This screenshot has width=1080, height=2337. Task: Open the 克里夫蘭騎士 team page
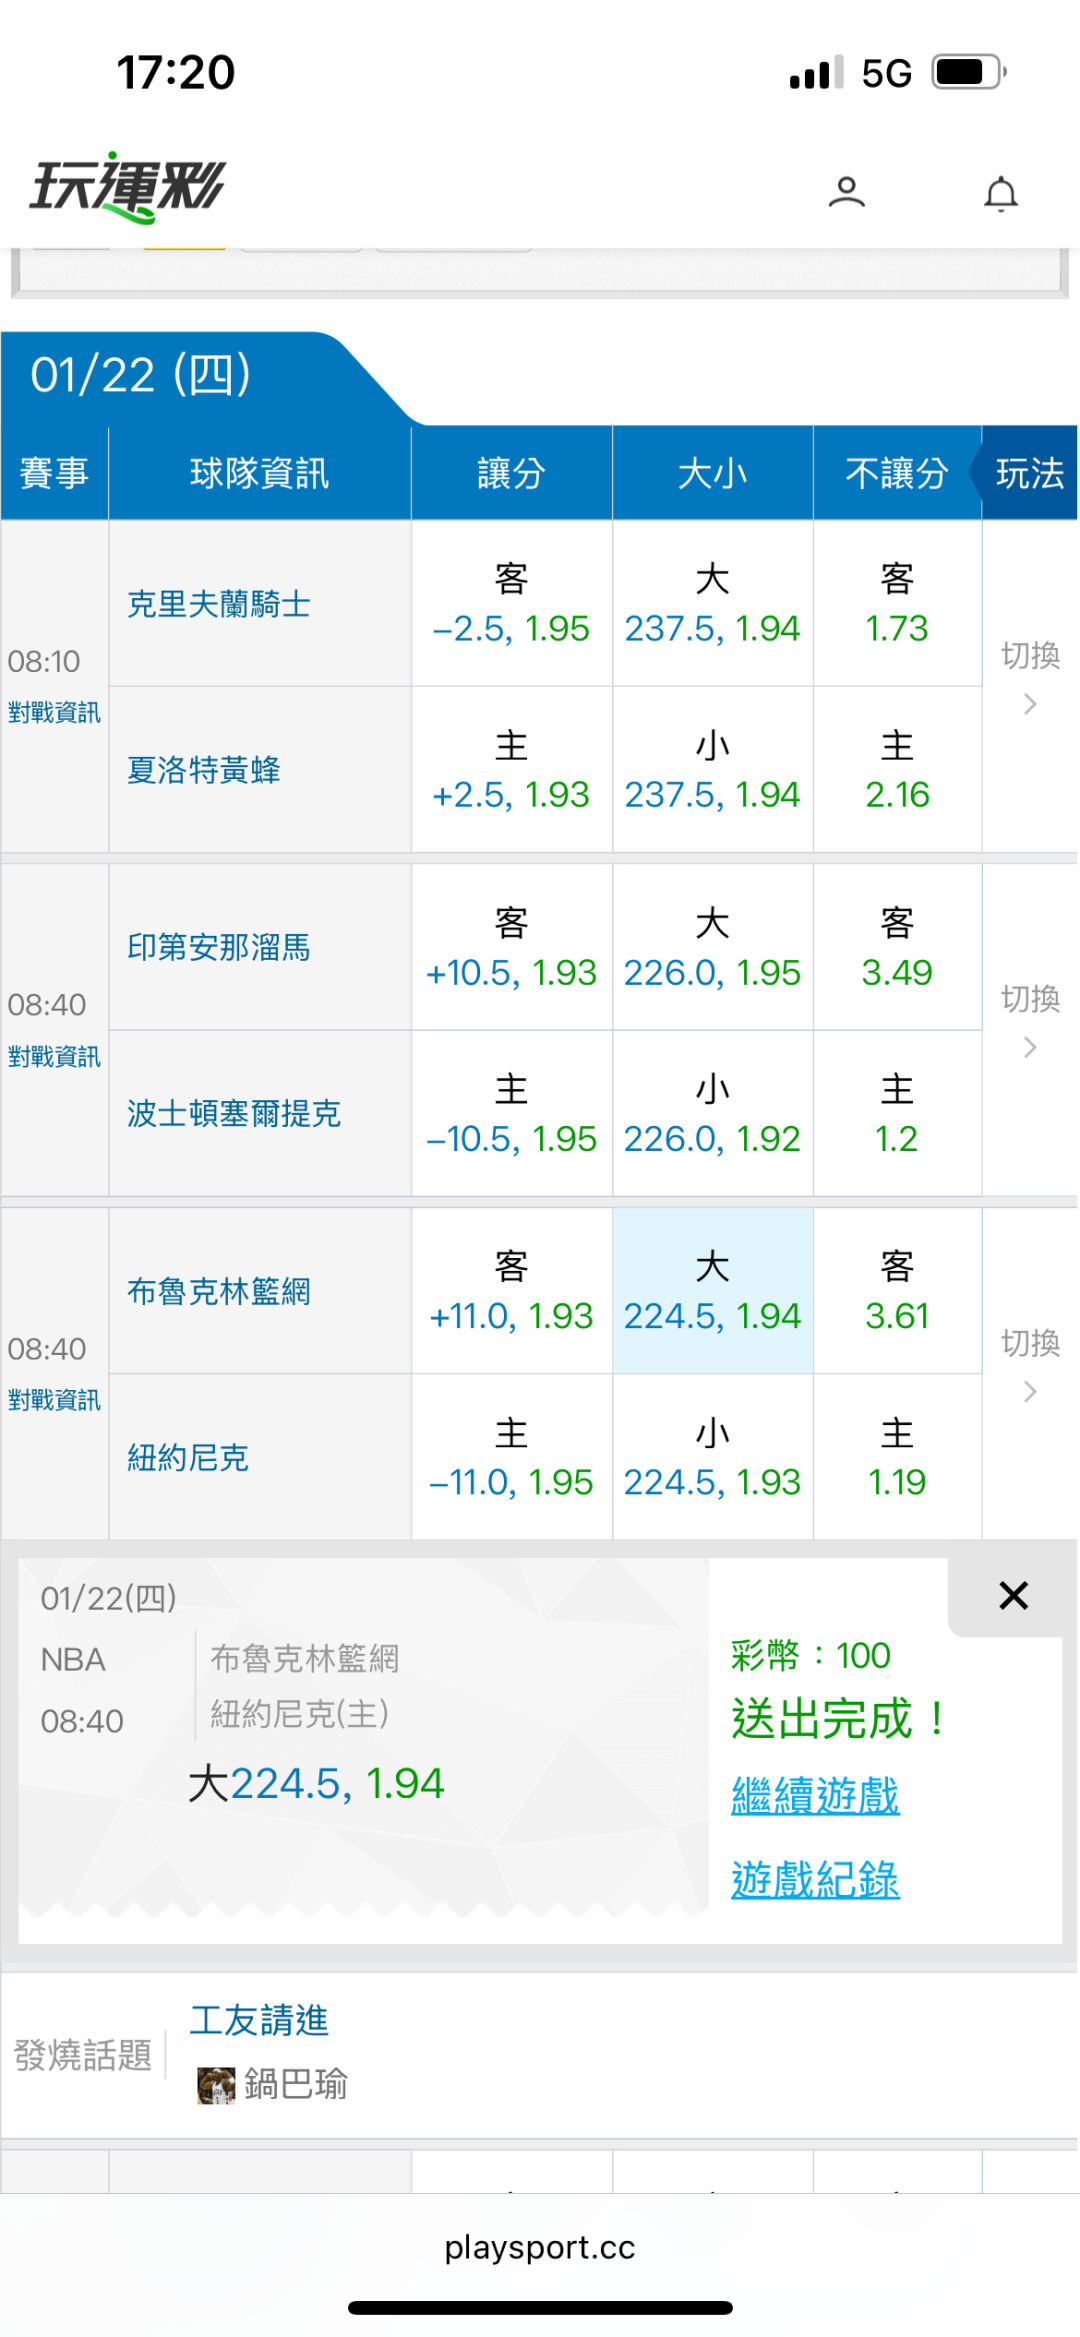coord(218,604)
